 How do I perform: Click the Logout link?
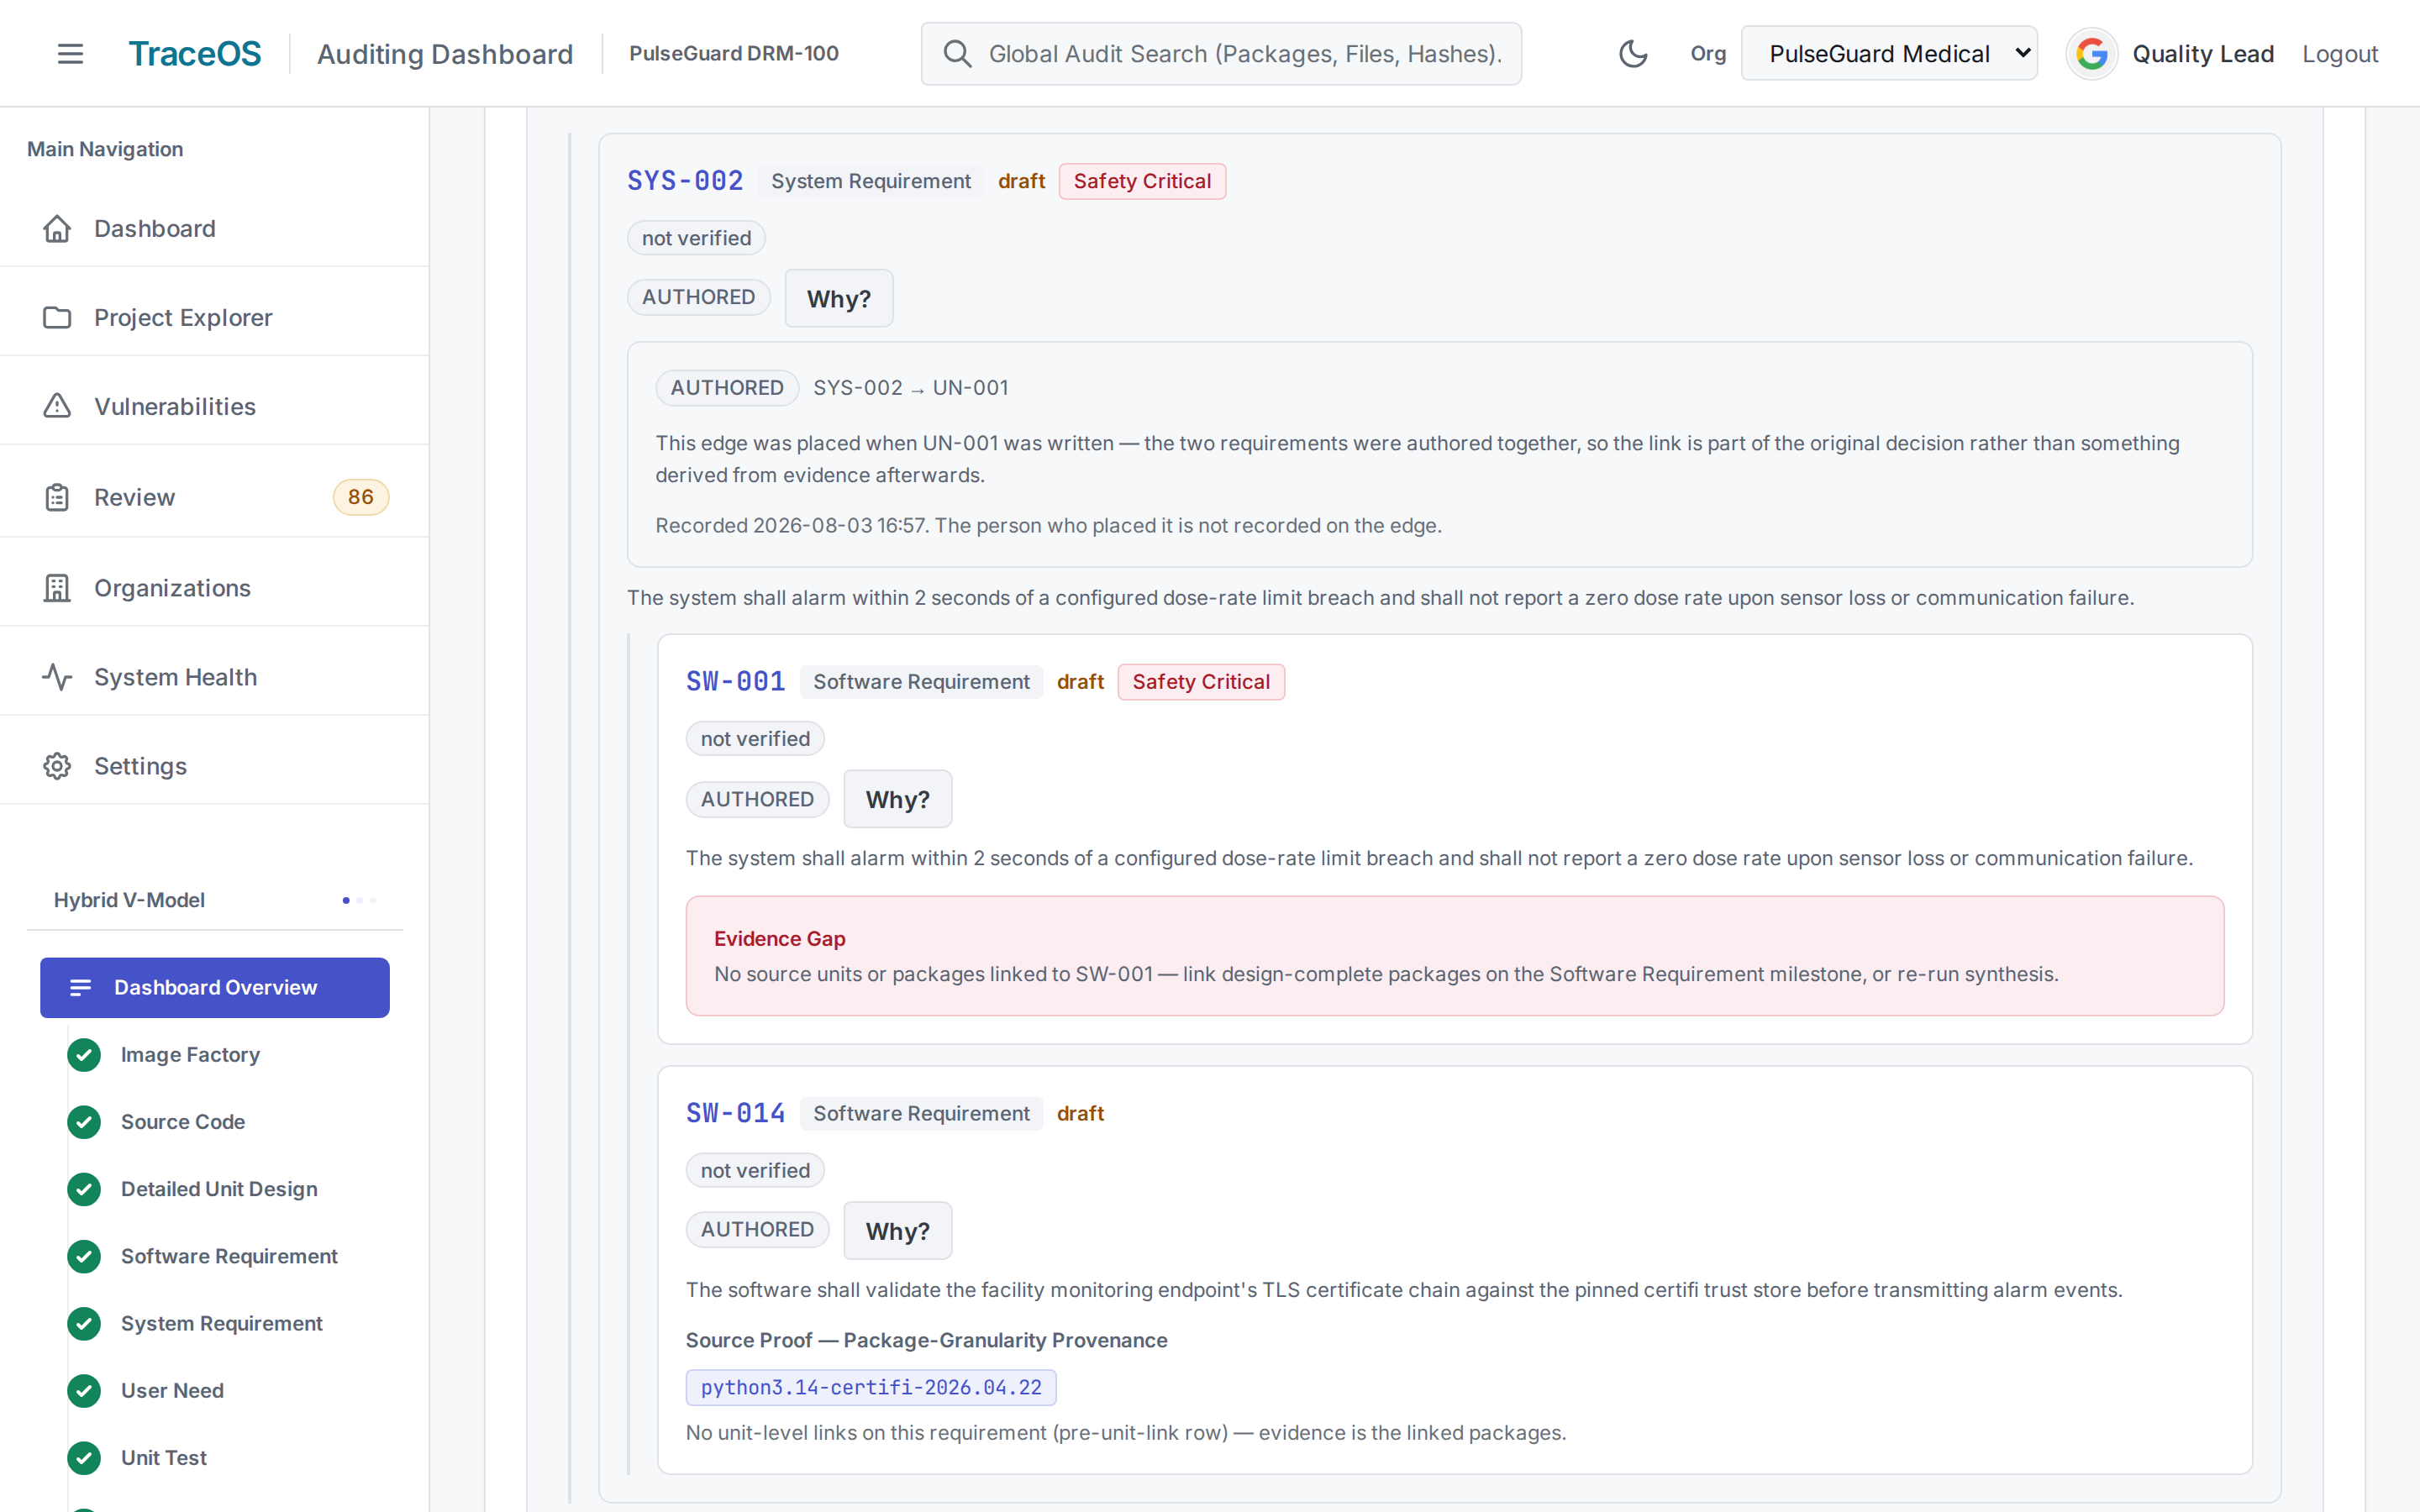(x=2339, y=54)
